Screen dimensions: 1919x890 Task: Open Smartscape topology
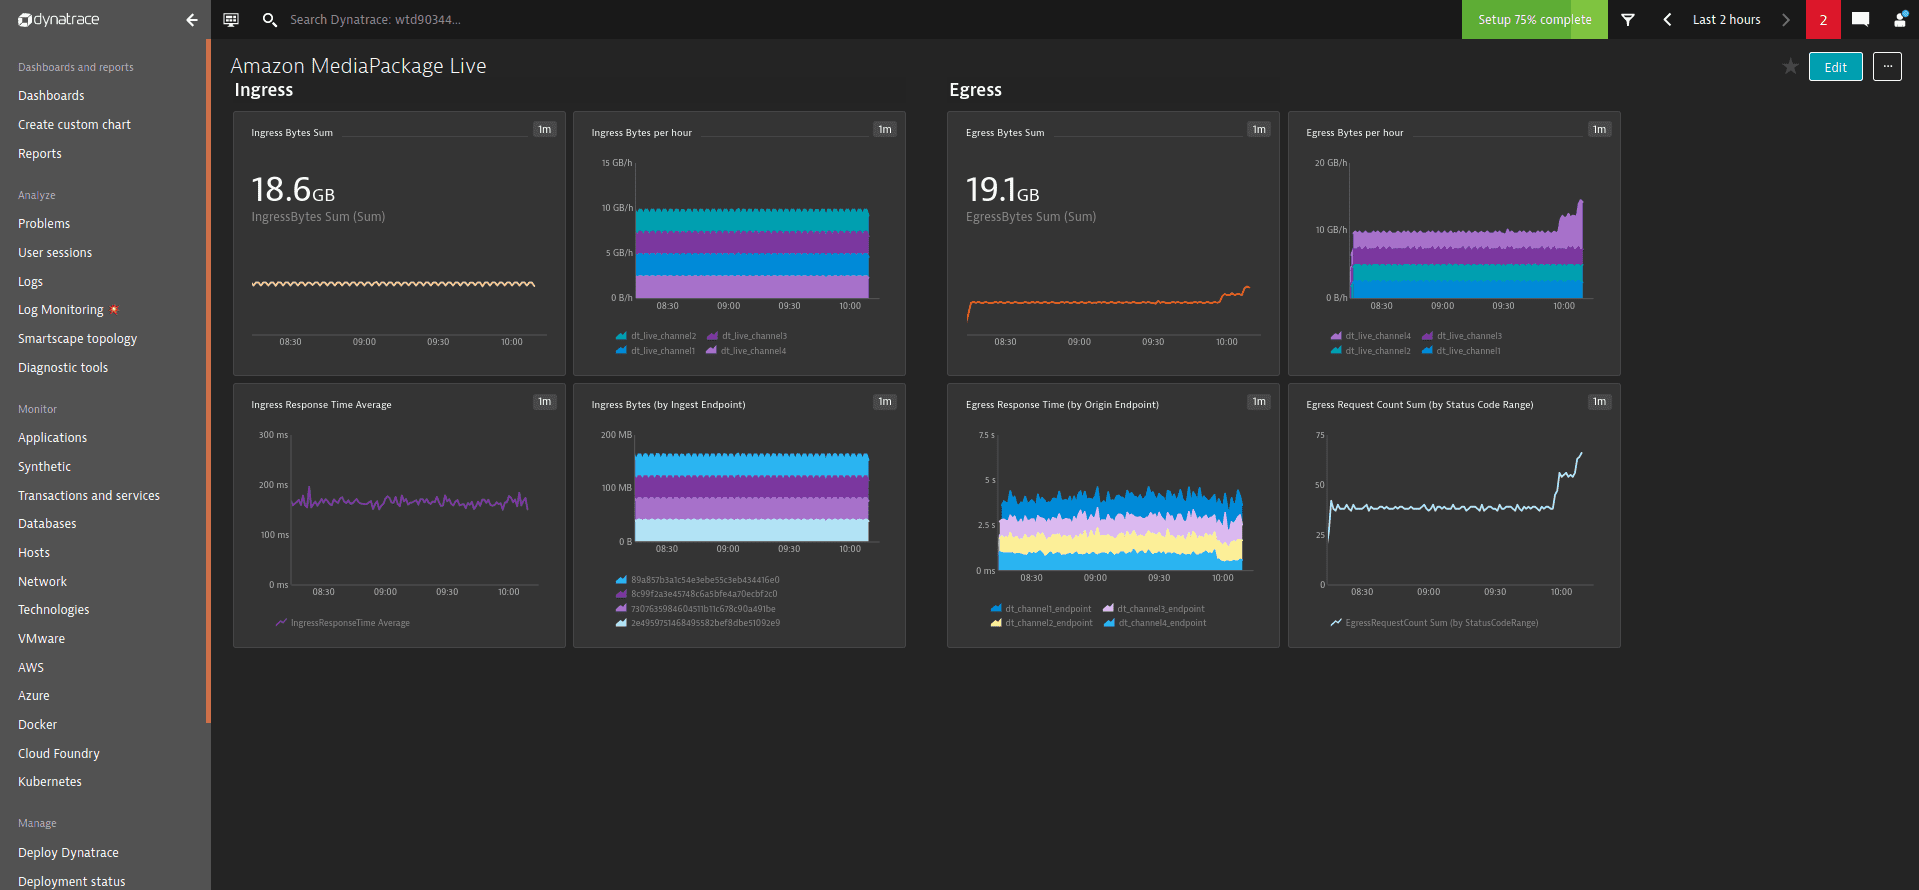click(x=77, y=339)
